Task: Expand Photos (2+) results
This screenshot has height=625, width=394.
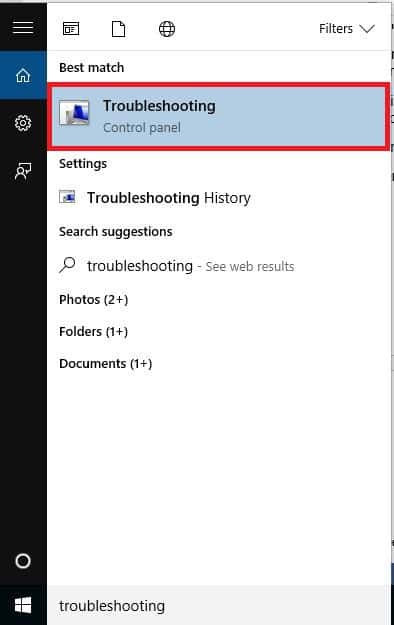Action: coord(94,299)
